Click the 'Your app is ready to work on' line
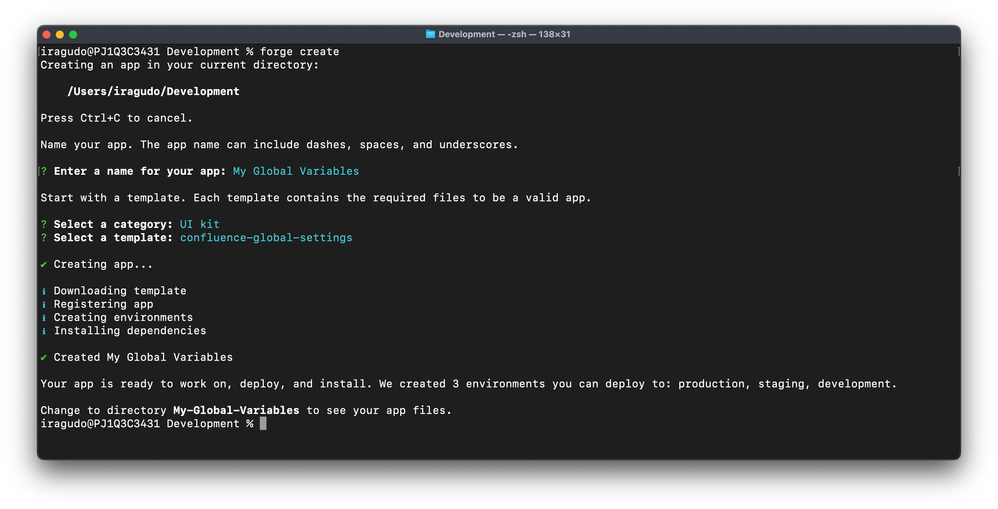This screenshot has height=509, width=998. 468,384
